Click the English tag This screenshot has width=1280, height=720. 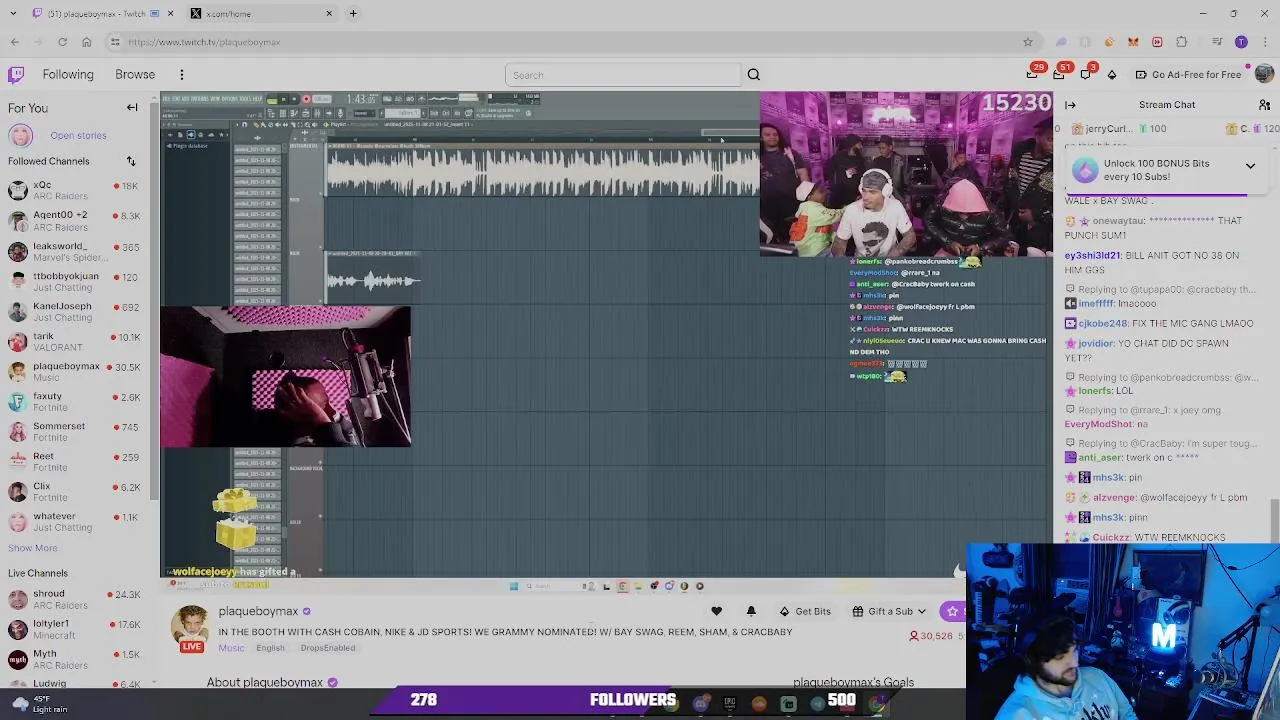(270, 648)
